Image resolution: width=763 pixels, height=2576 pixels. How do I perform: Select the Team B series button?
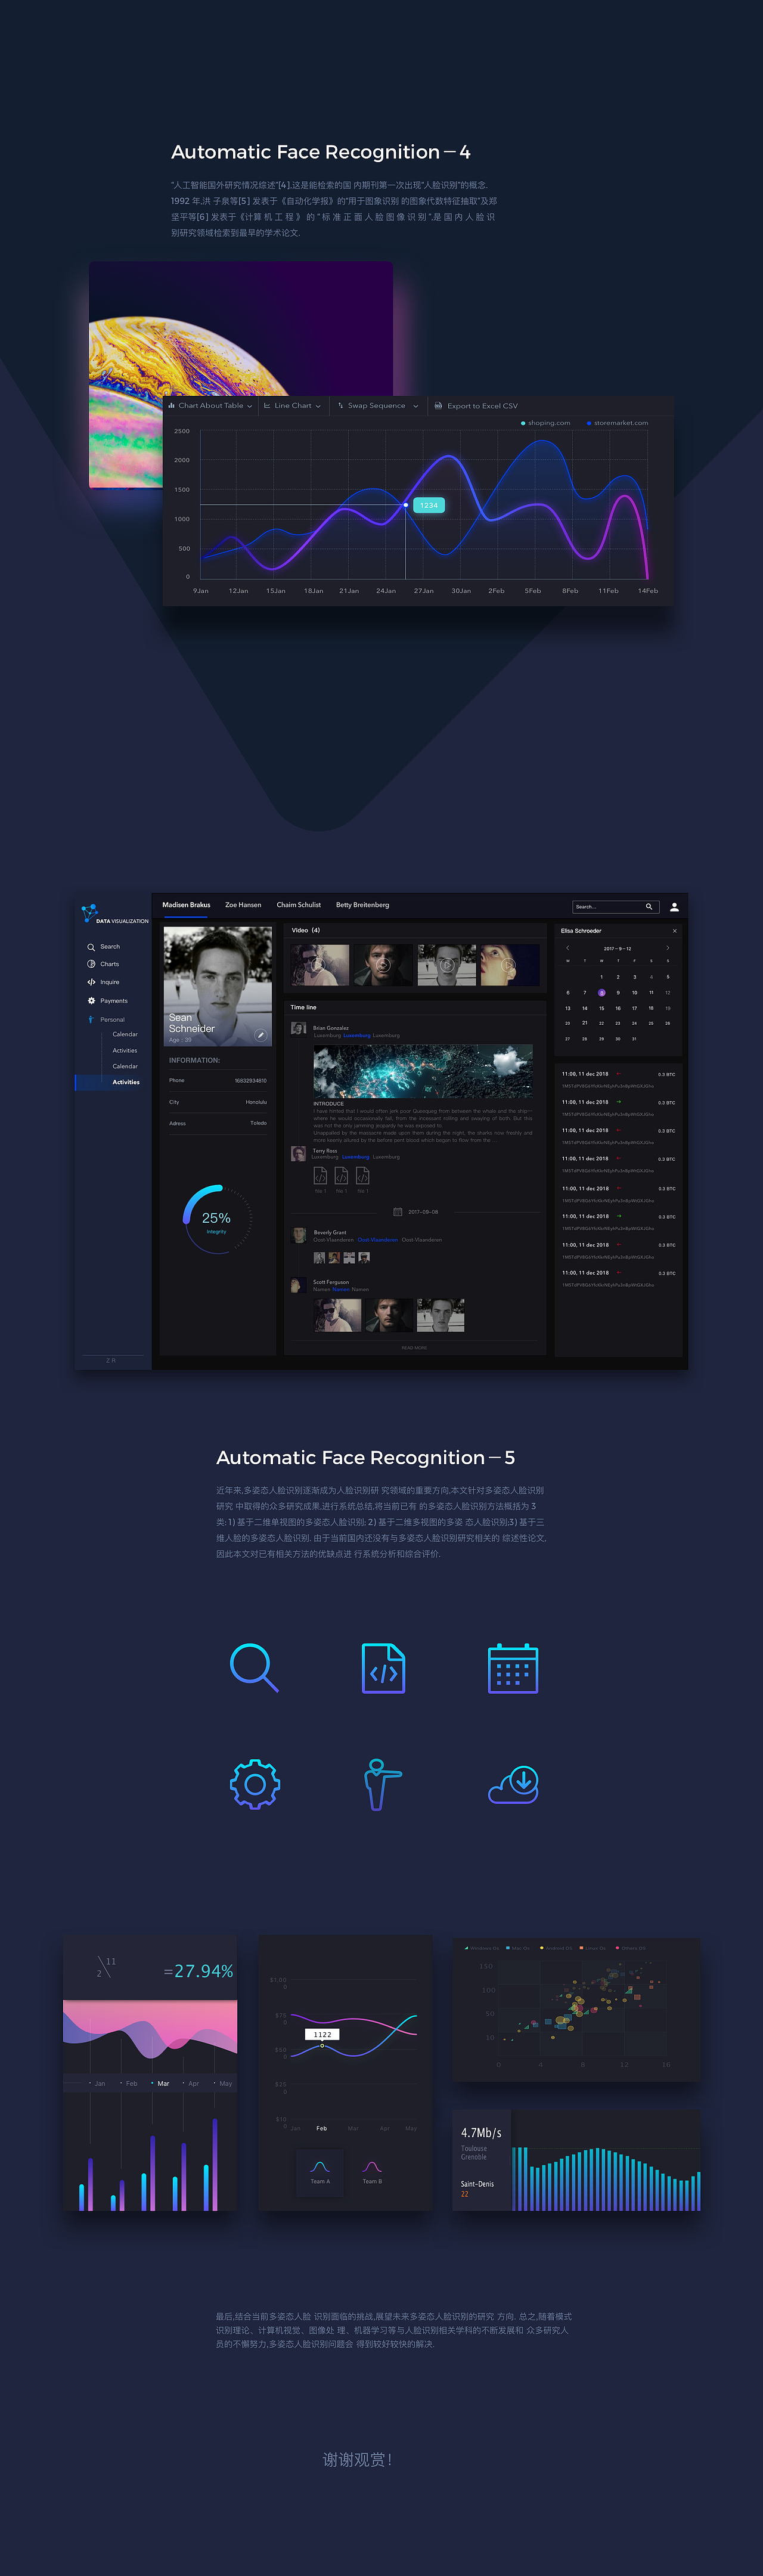(x=372, y=2172)
